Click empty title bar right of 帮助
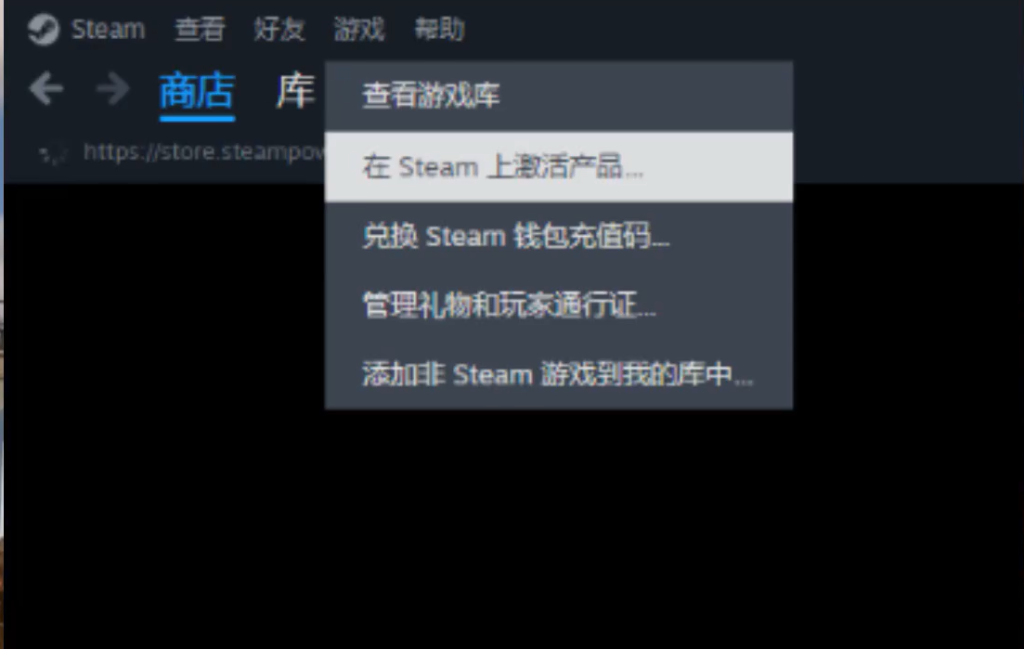 738,29
